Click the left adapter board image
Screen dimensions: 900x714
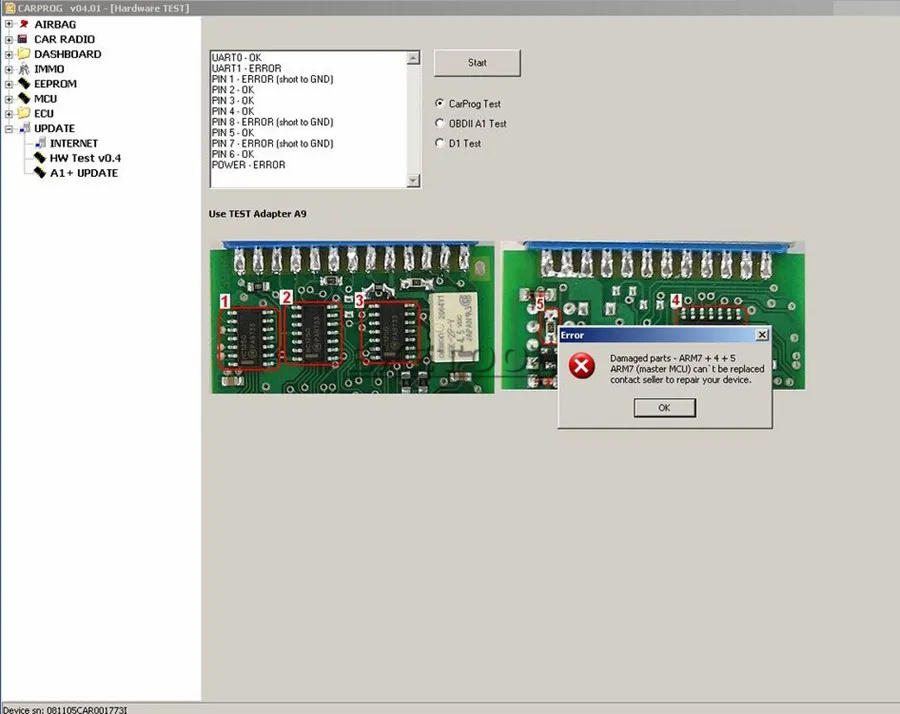coord(352,317)
